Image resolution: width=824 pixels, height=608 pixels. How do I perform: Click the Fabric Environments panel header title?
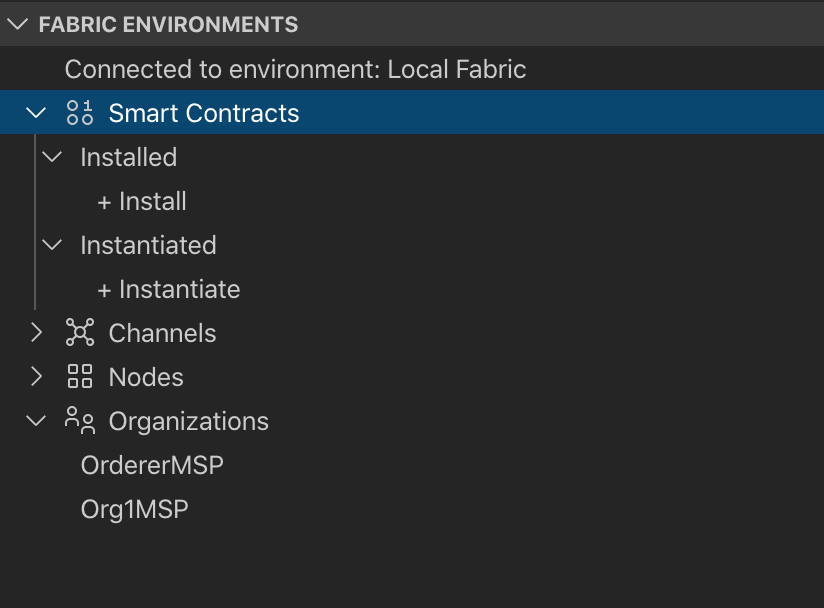pyautogui.click(x=168, y=25)
